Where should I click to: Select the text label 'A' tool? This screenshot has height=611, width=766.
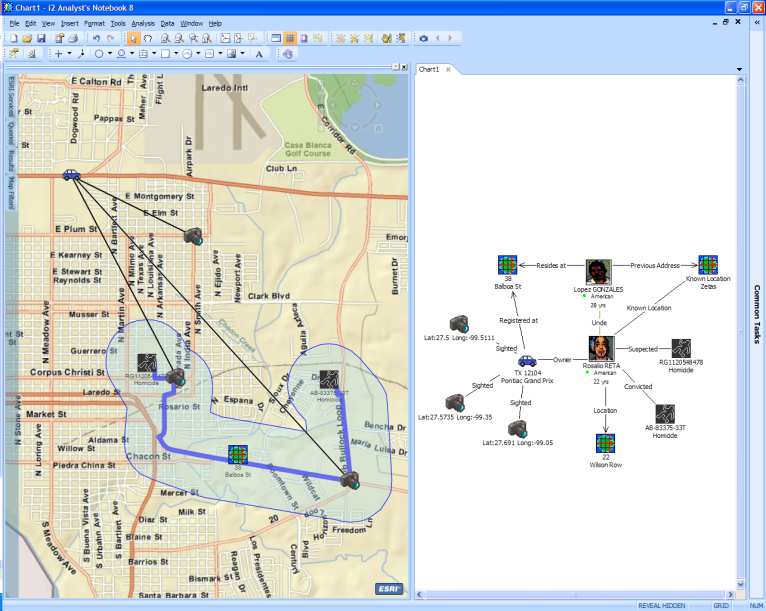[x=259, y=54]
